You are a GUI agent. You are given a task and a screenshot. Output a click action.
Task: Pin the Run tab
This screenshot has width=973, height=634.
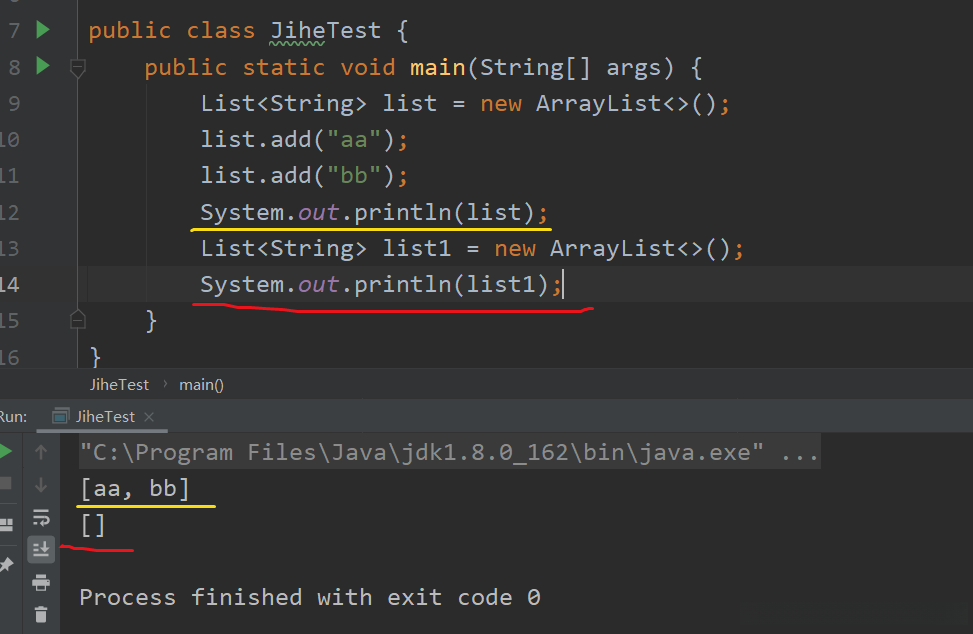click(x=6, y=564)
